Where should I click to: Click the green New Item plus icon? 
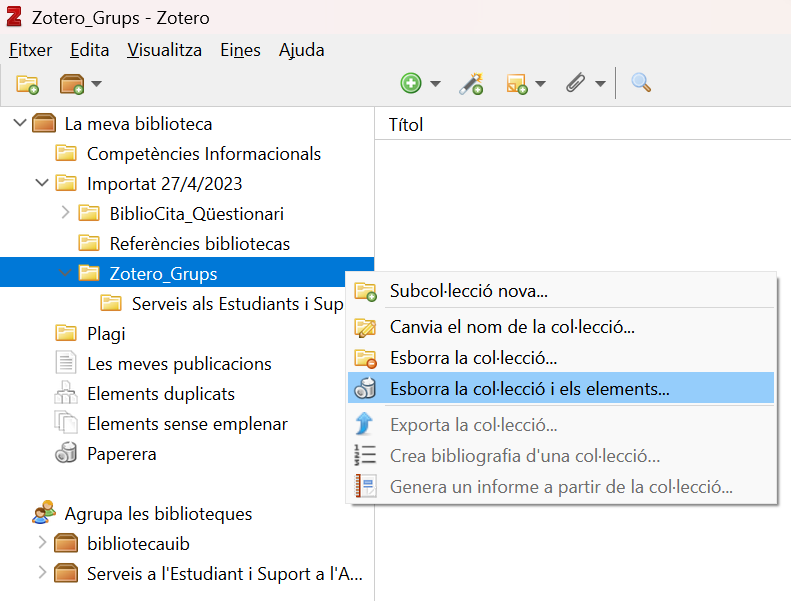(411, 83)
